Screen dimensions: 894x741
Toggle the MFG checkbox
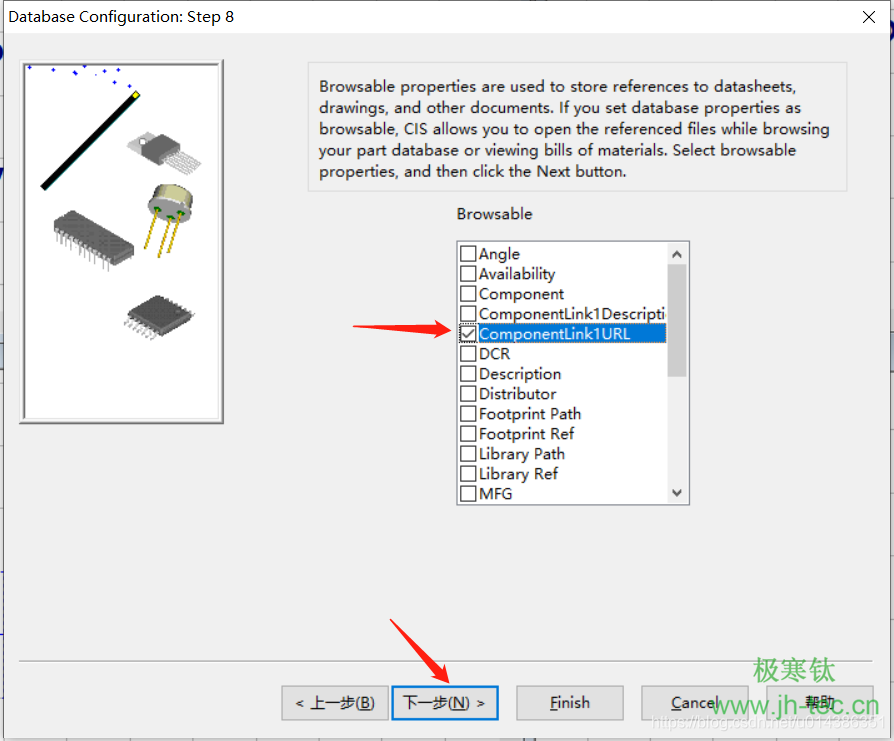pyautogui.click(x=468, y=494)
